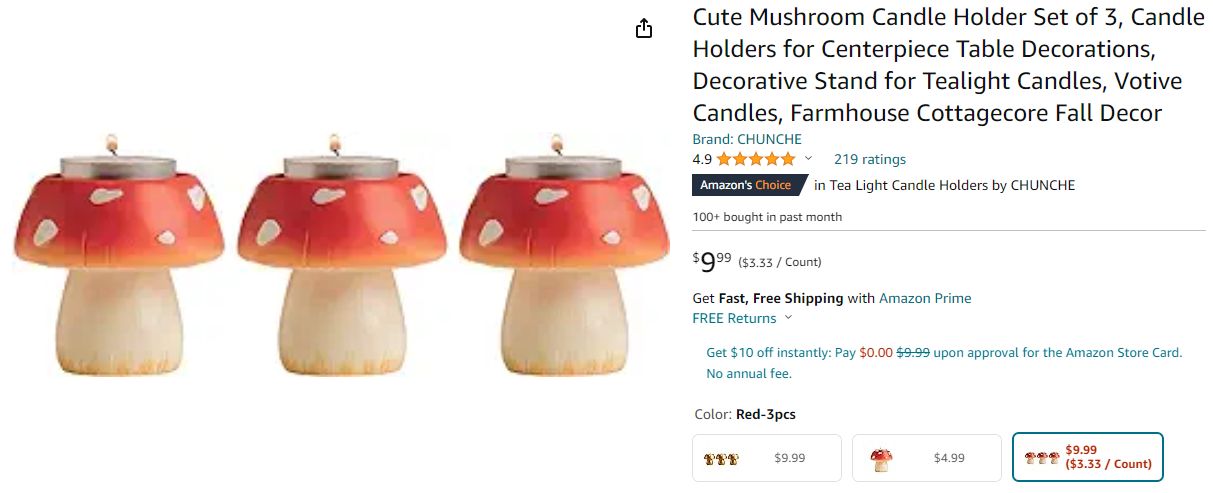Select the brown 3-piece $9.99 color option
Viewport: 1213px width, 493px height.
click(766, 458)
